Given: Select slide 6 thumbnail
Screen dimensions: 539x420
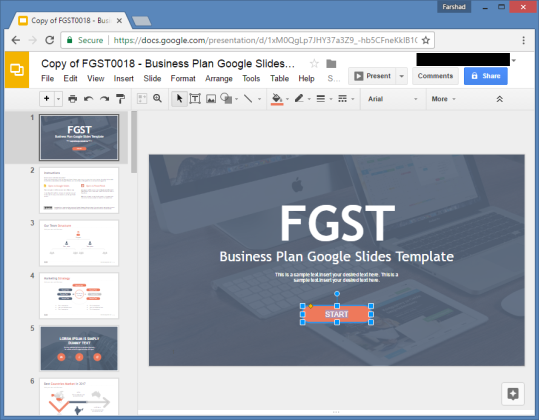Looking at the screenshot, I should [x=79, y=397].
